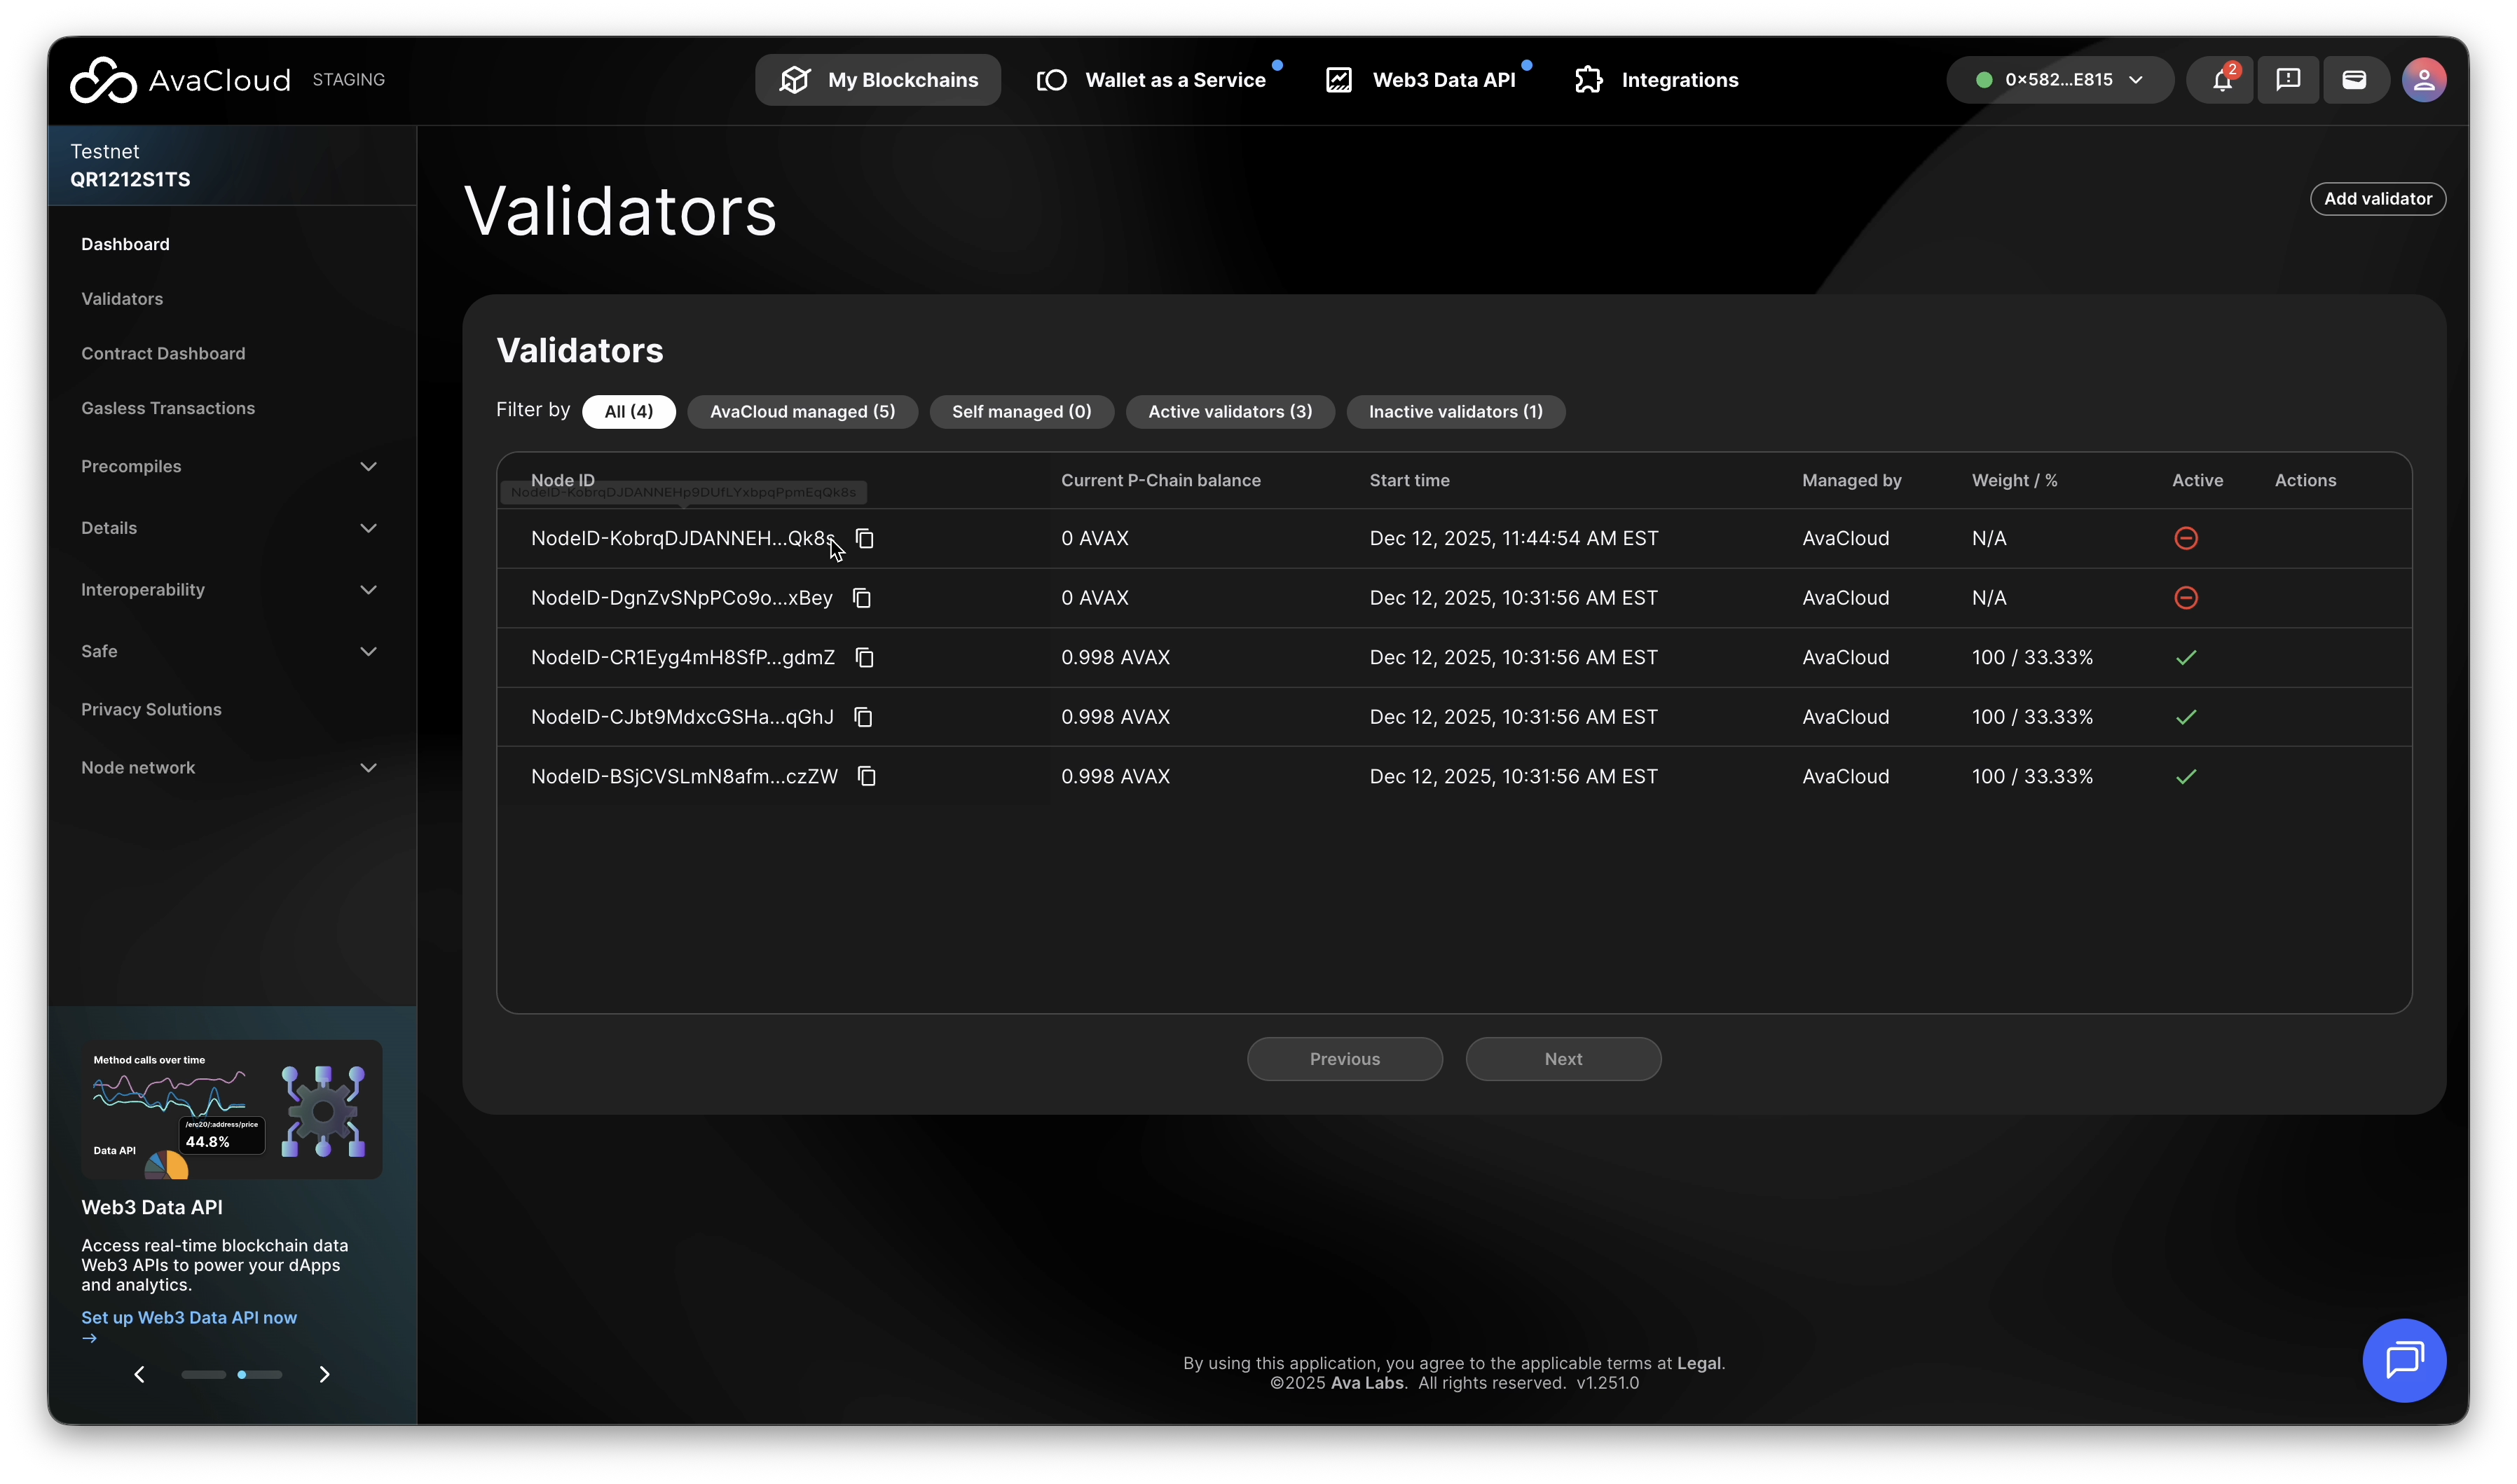Open the user profile avatar

tap(2424, 80)
